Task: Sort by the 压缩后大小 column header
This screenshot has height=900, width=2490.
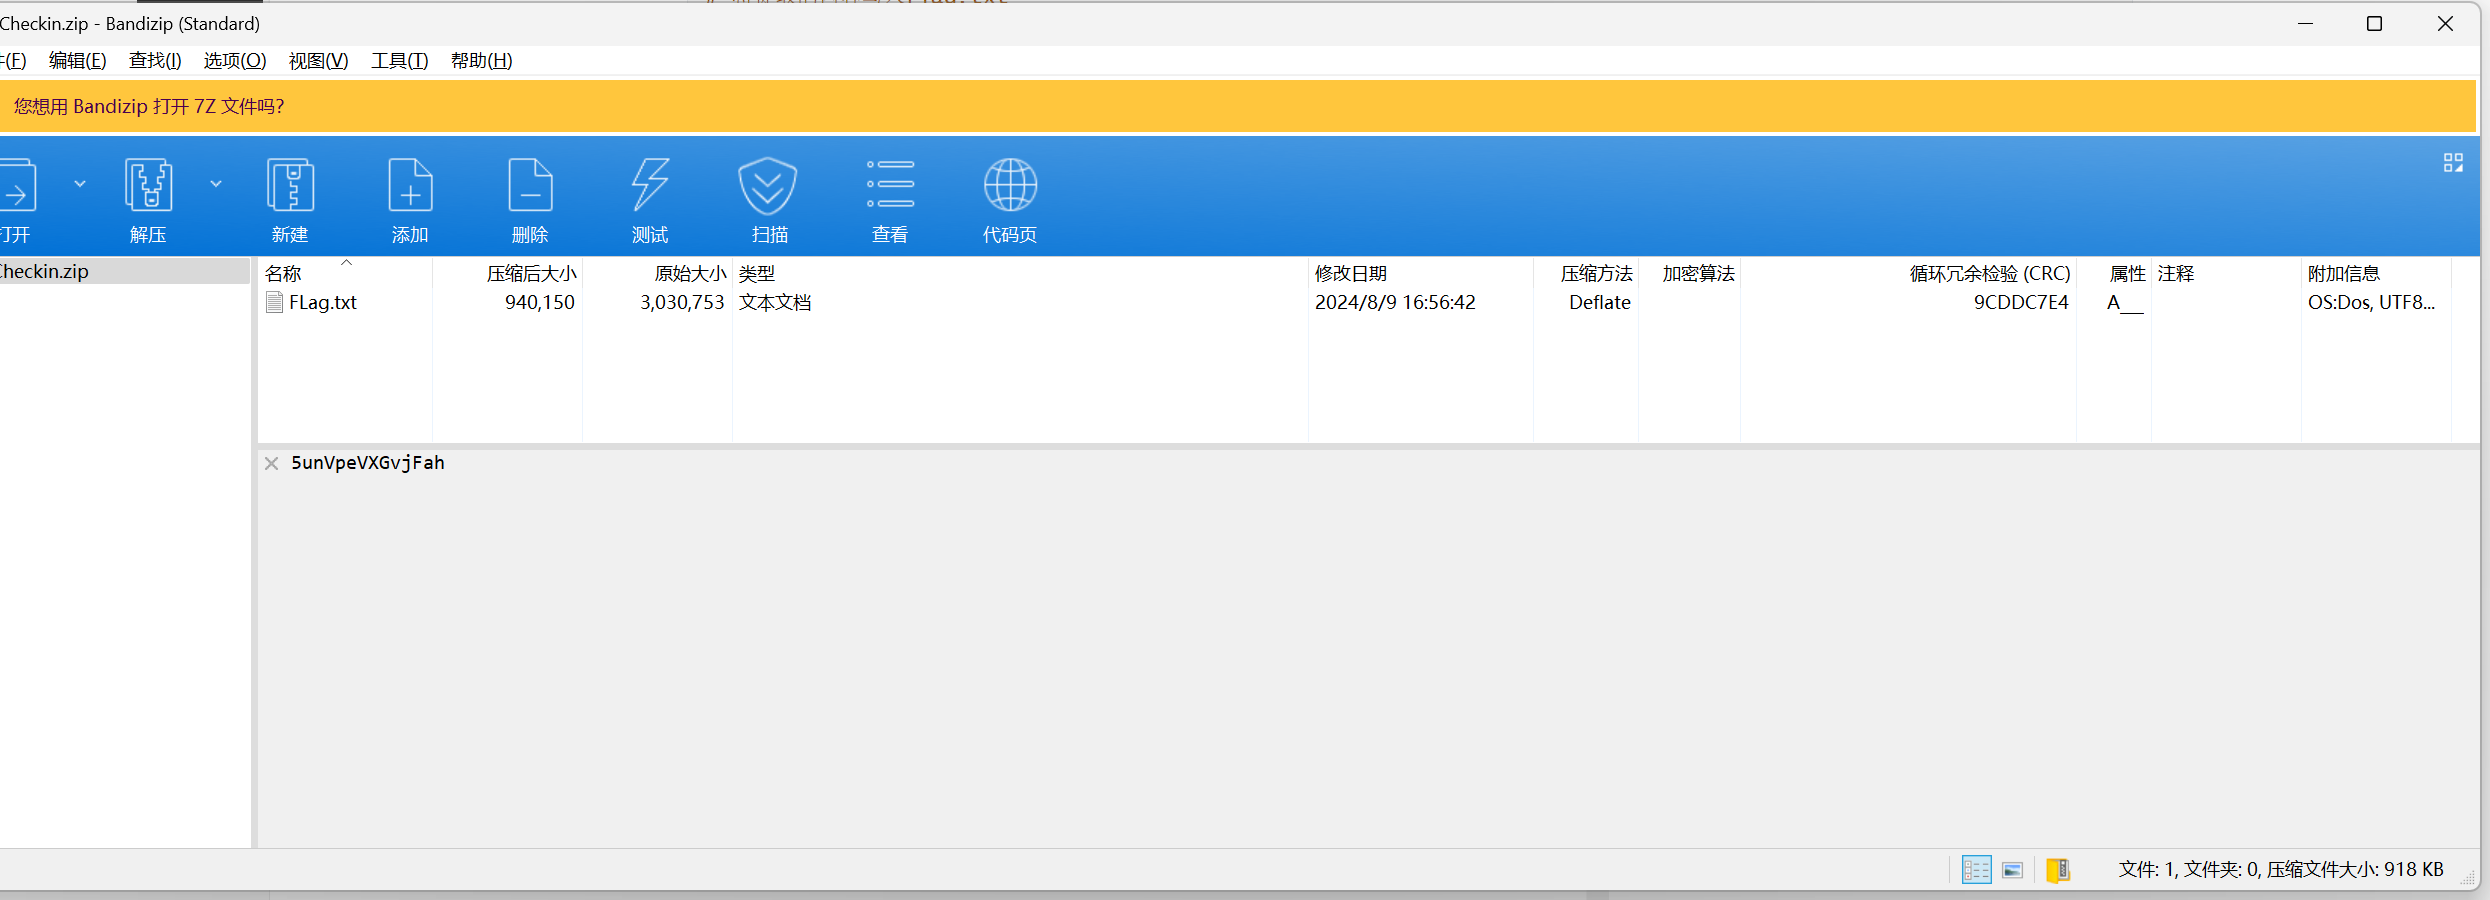Action: 507,273
